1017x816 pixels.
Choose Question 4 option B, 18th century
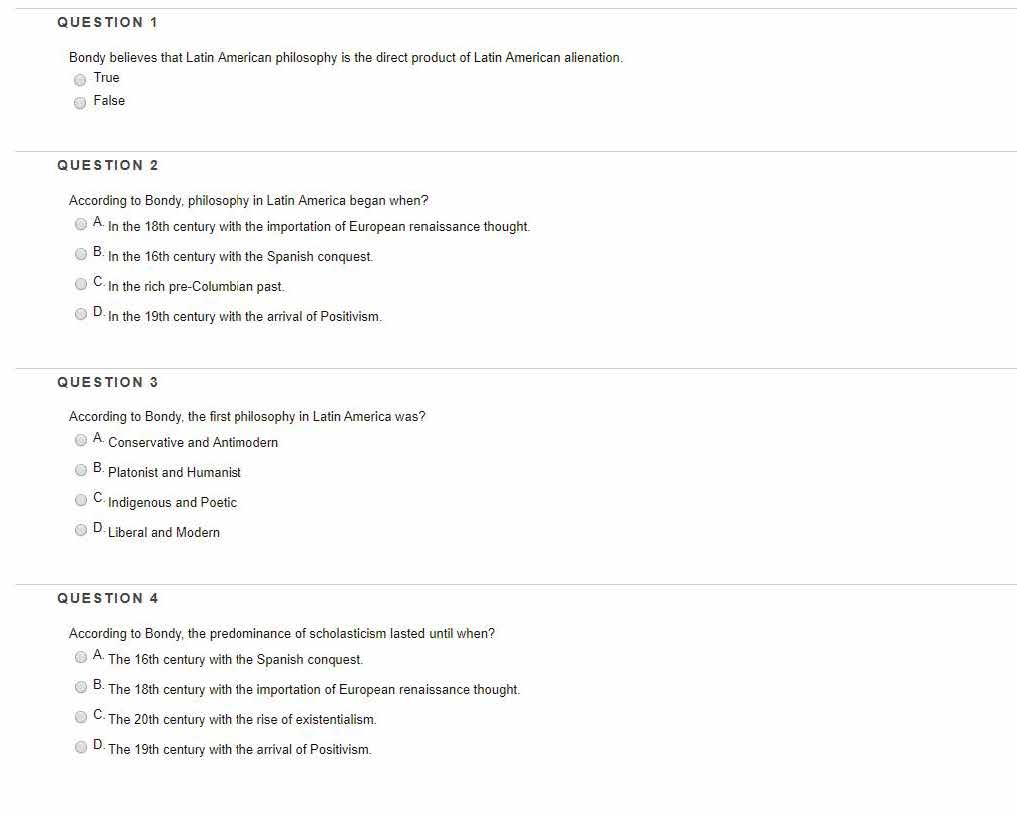pos(81,687)
